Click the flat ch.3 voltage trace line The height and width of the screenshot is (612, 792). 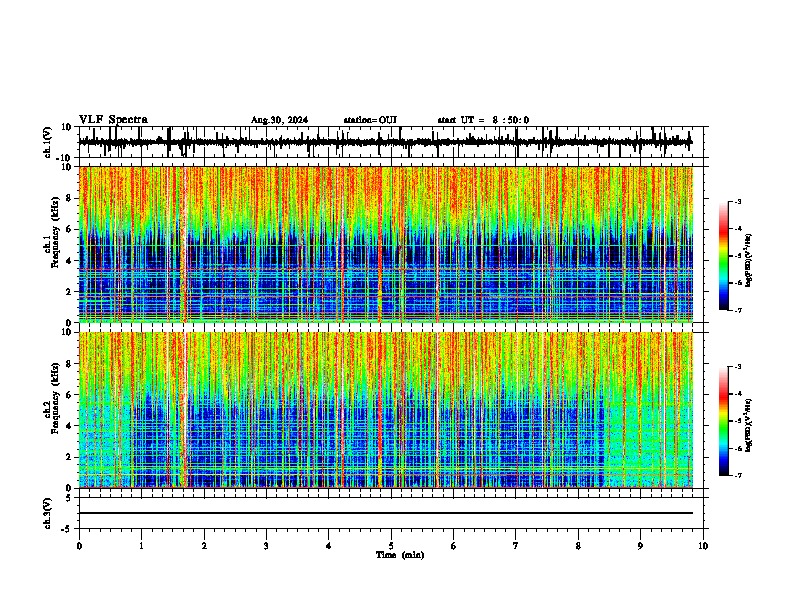click(x=386, y=513)
